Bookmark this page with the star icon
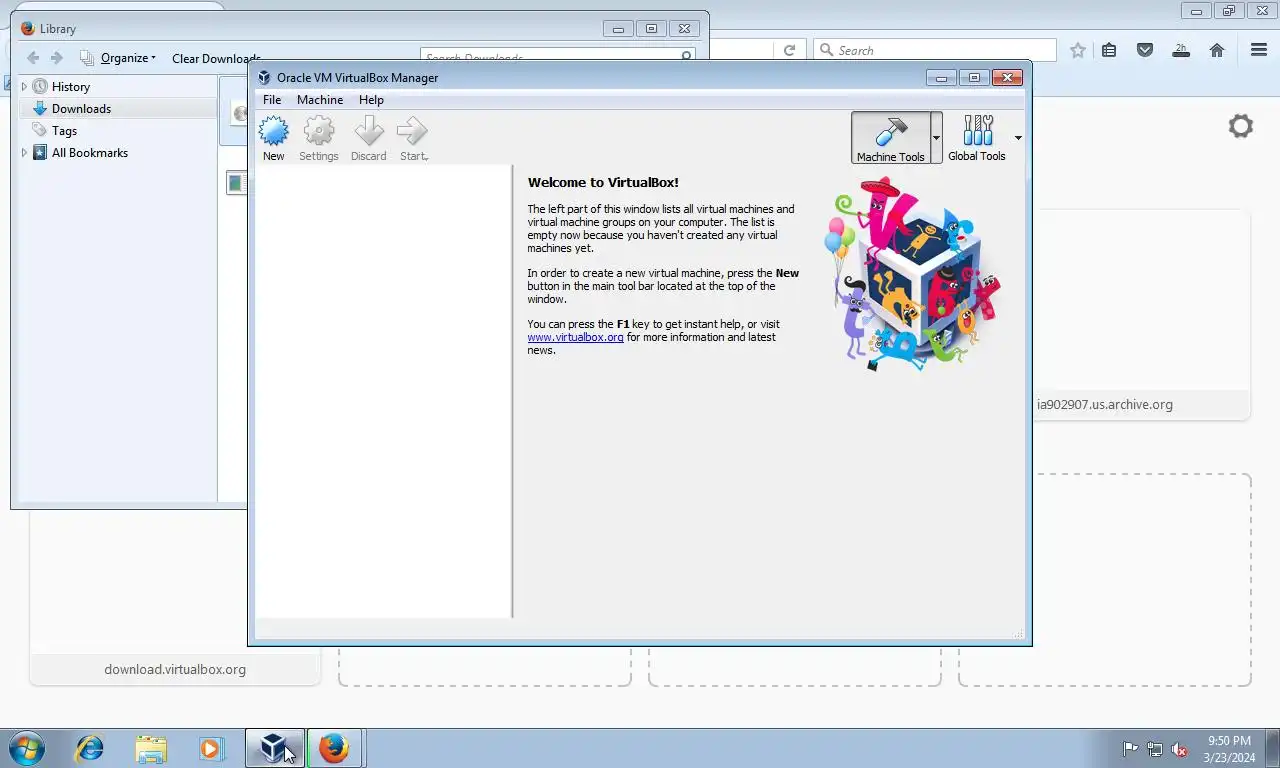 click(x=1077, y=50)
